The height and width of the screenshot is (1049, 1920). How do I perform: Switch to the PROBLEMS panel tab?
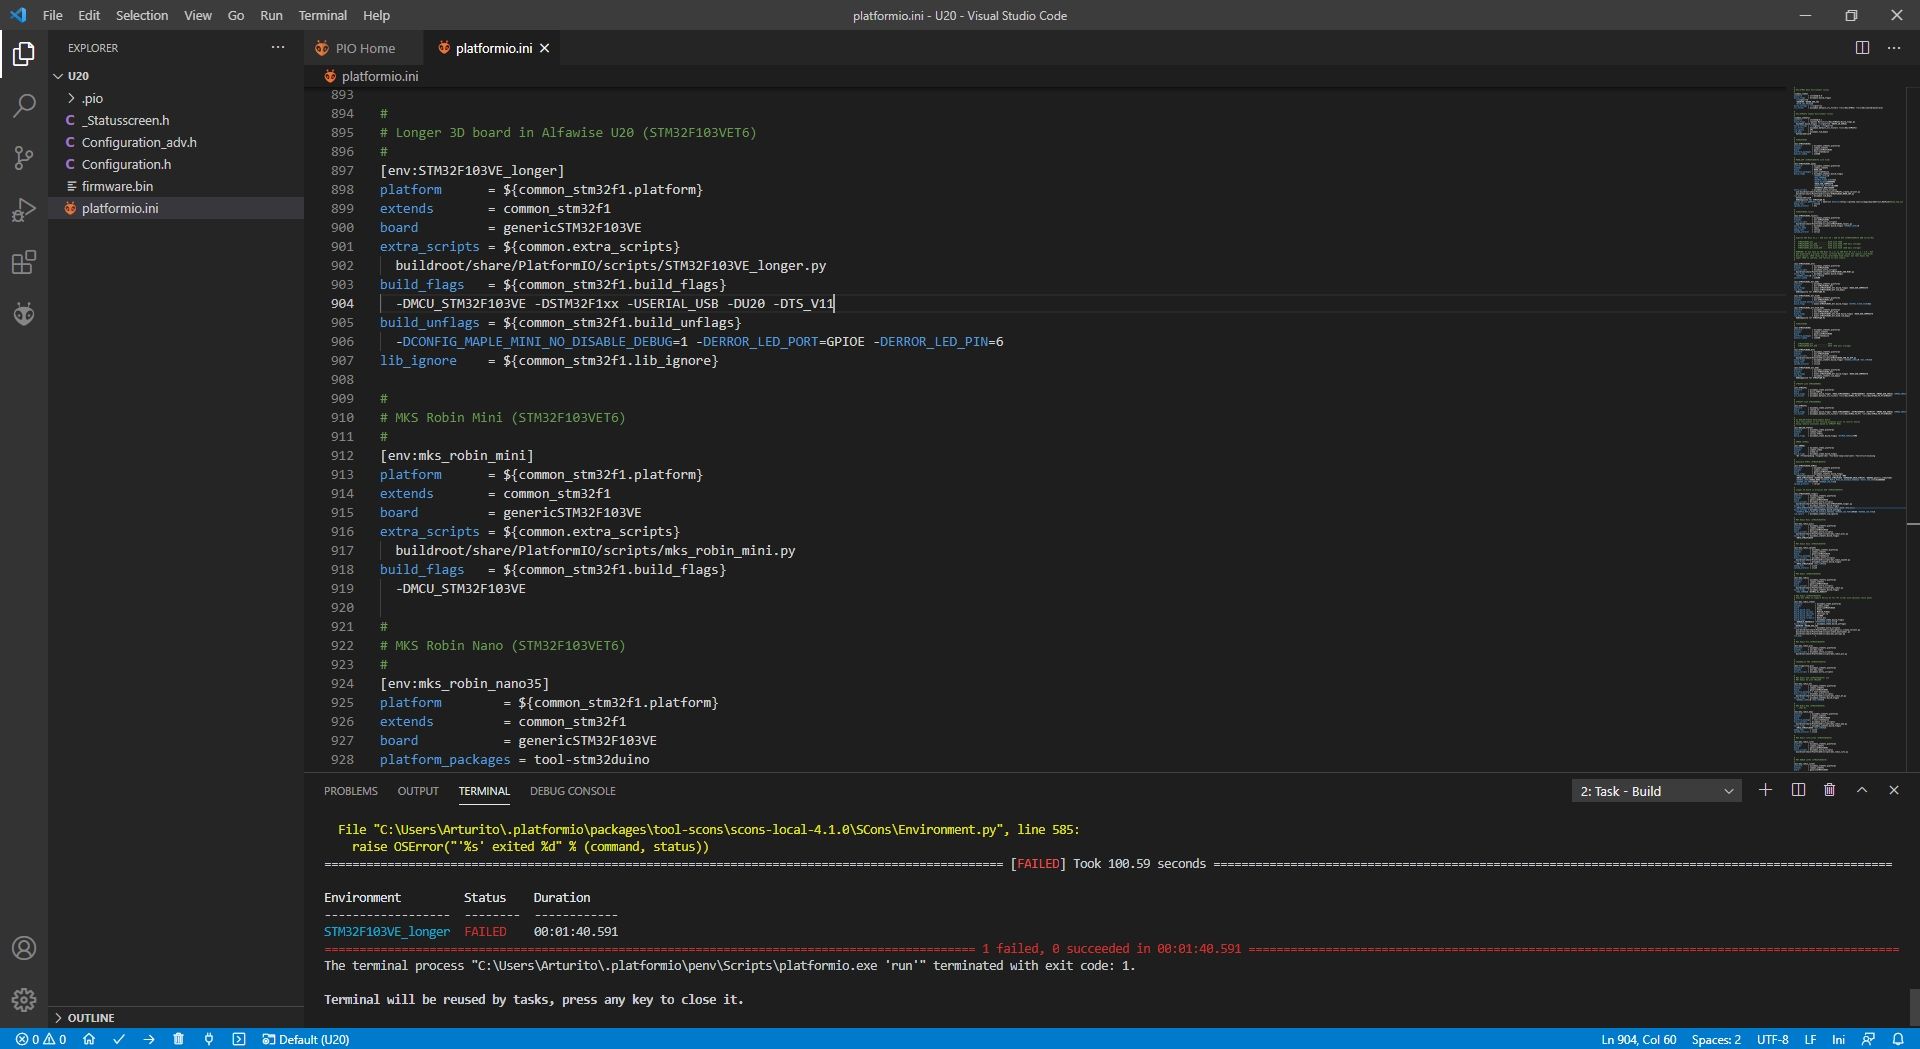[x=350, y=791]
